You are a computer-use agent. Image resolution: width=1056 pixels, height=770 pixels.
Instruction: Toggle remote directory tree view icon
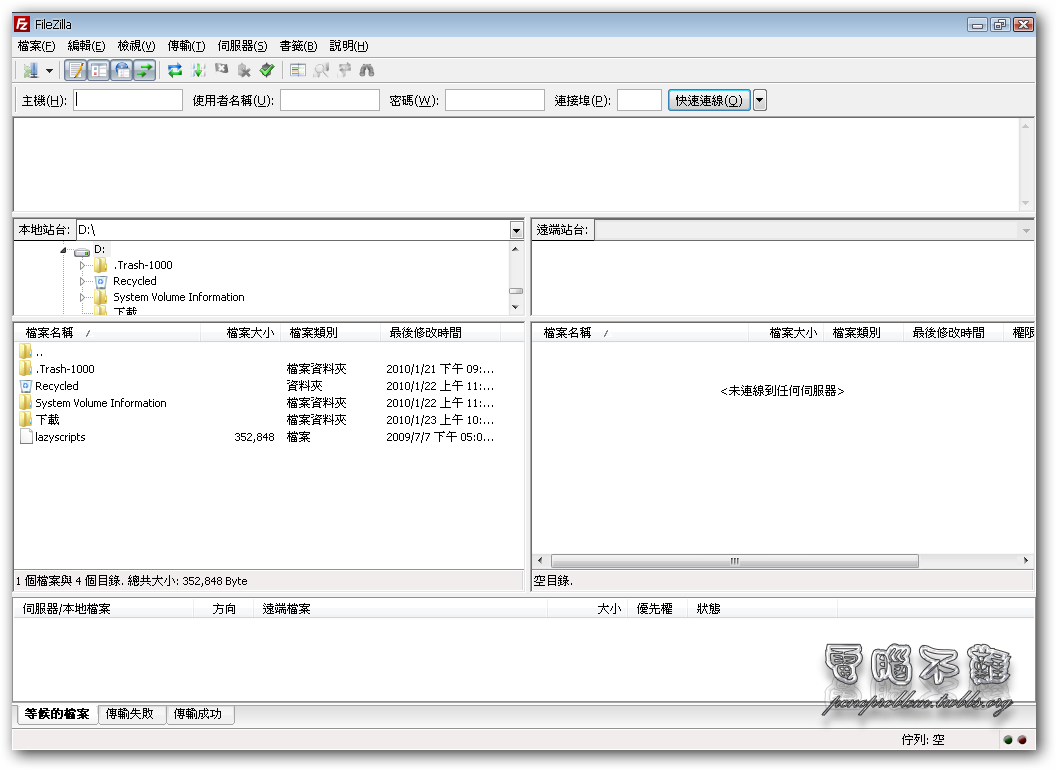tap(122, 70)
